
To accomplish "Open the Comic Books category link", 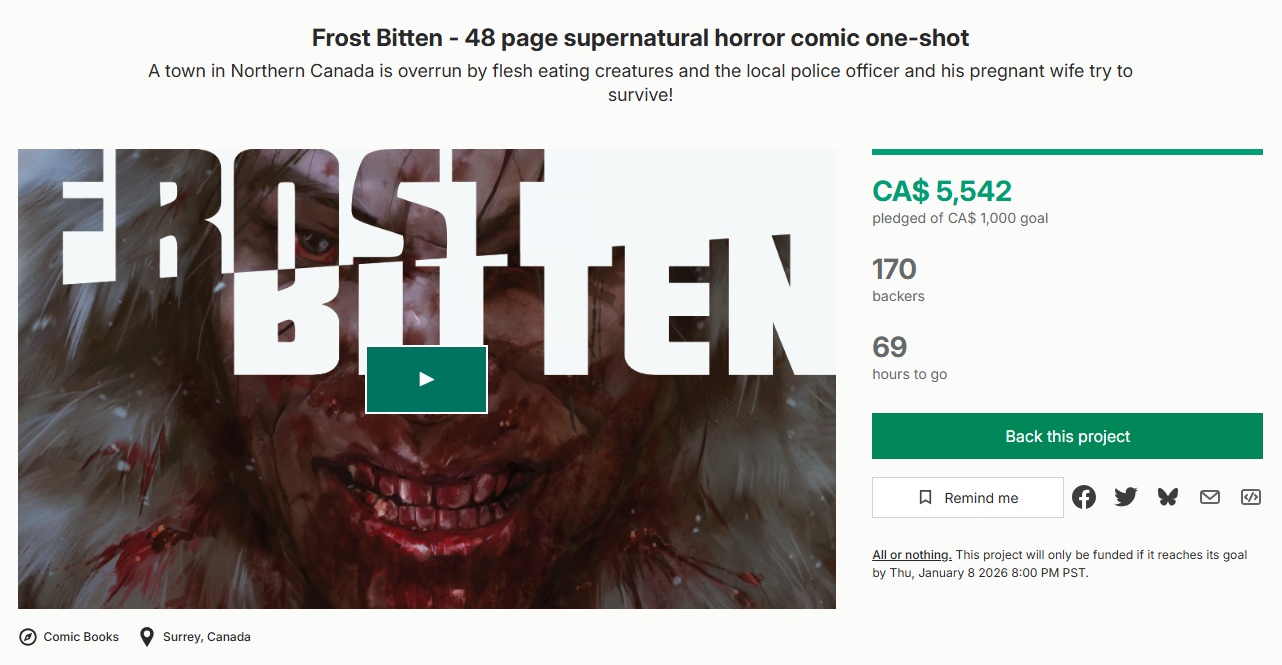I will (81, 637).
